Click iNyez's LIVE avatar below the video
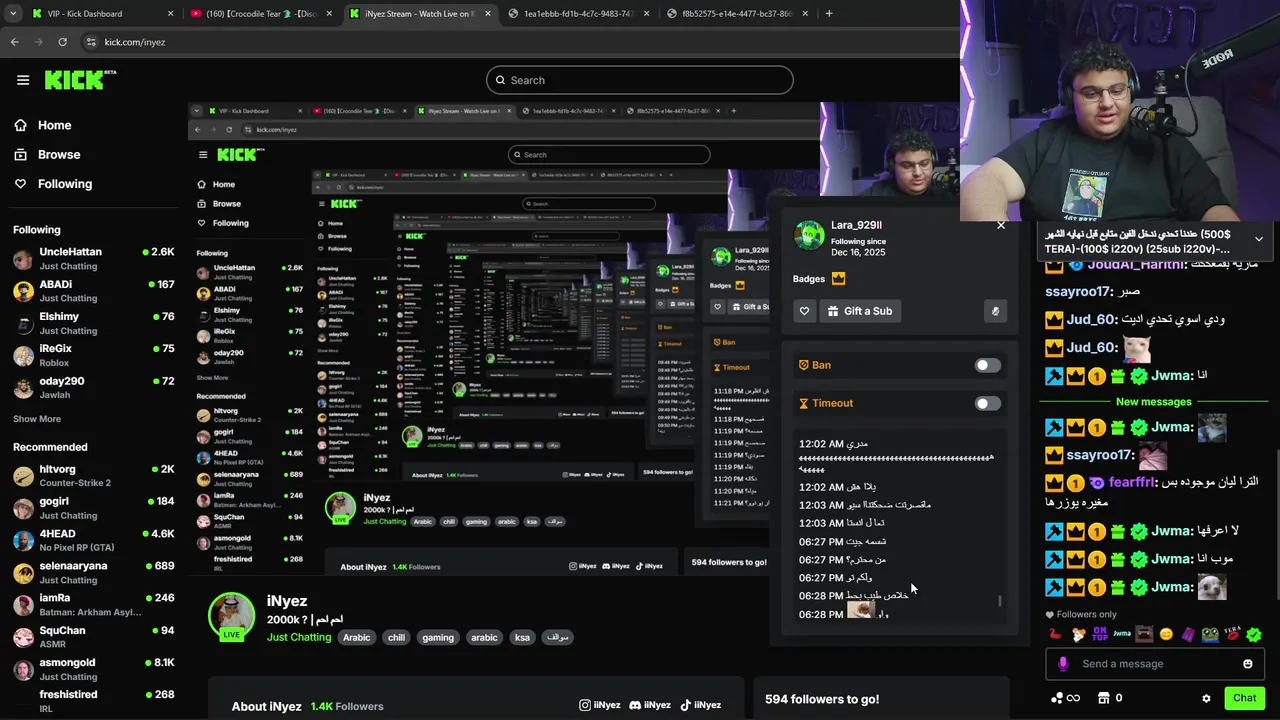 point(231,616)
